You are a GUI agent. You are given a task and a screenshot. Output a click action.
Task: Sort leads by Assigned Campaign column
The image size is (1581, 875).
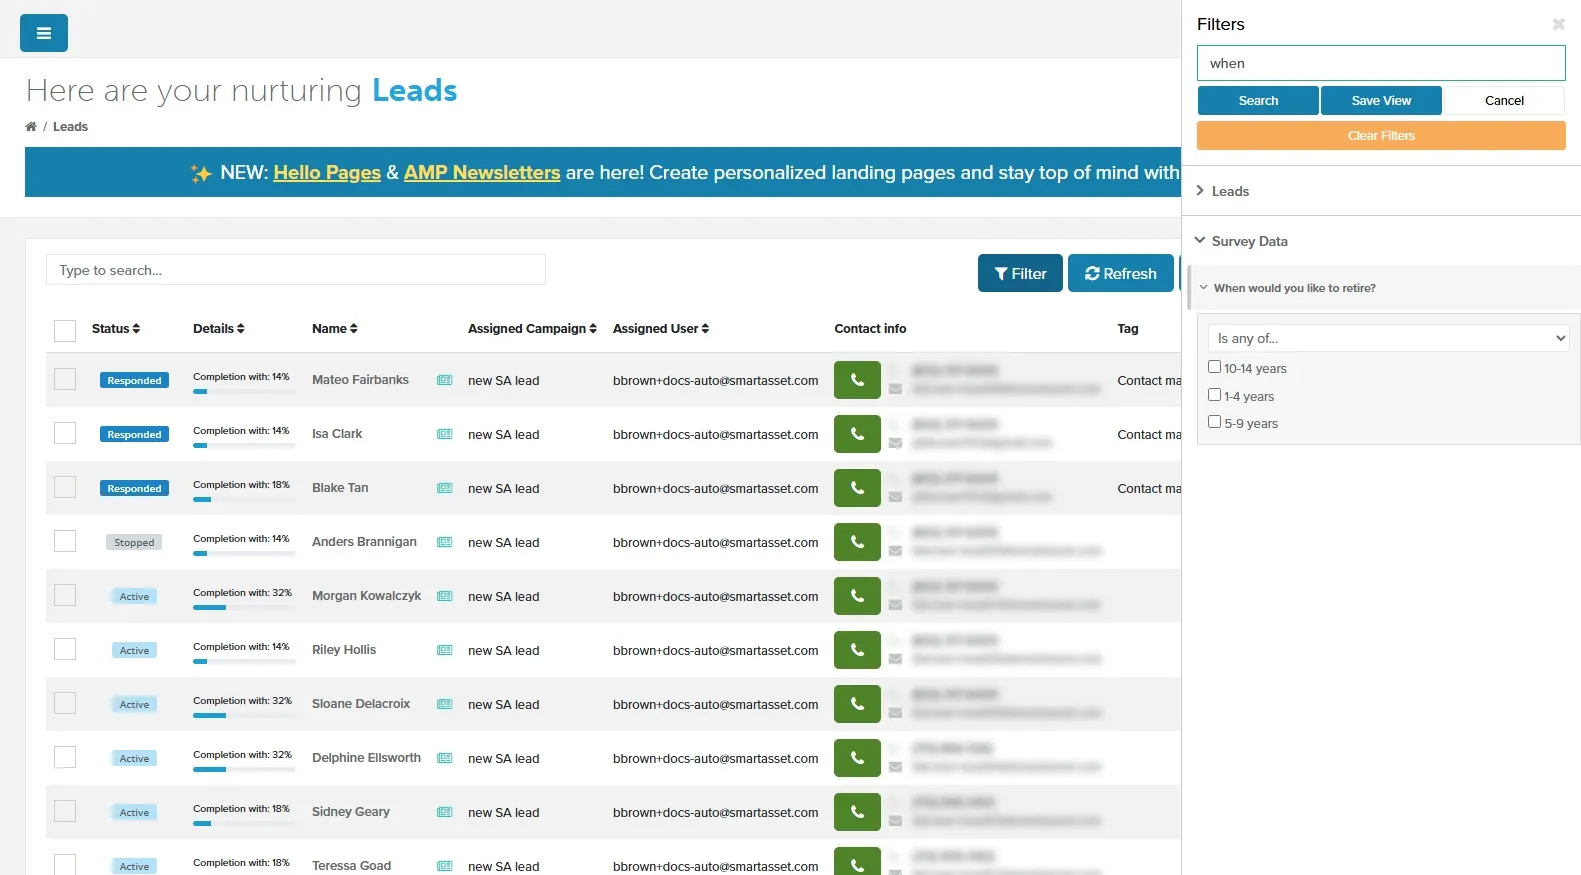[532, 329]
